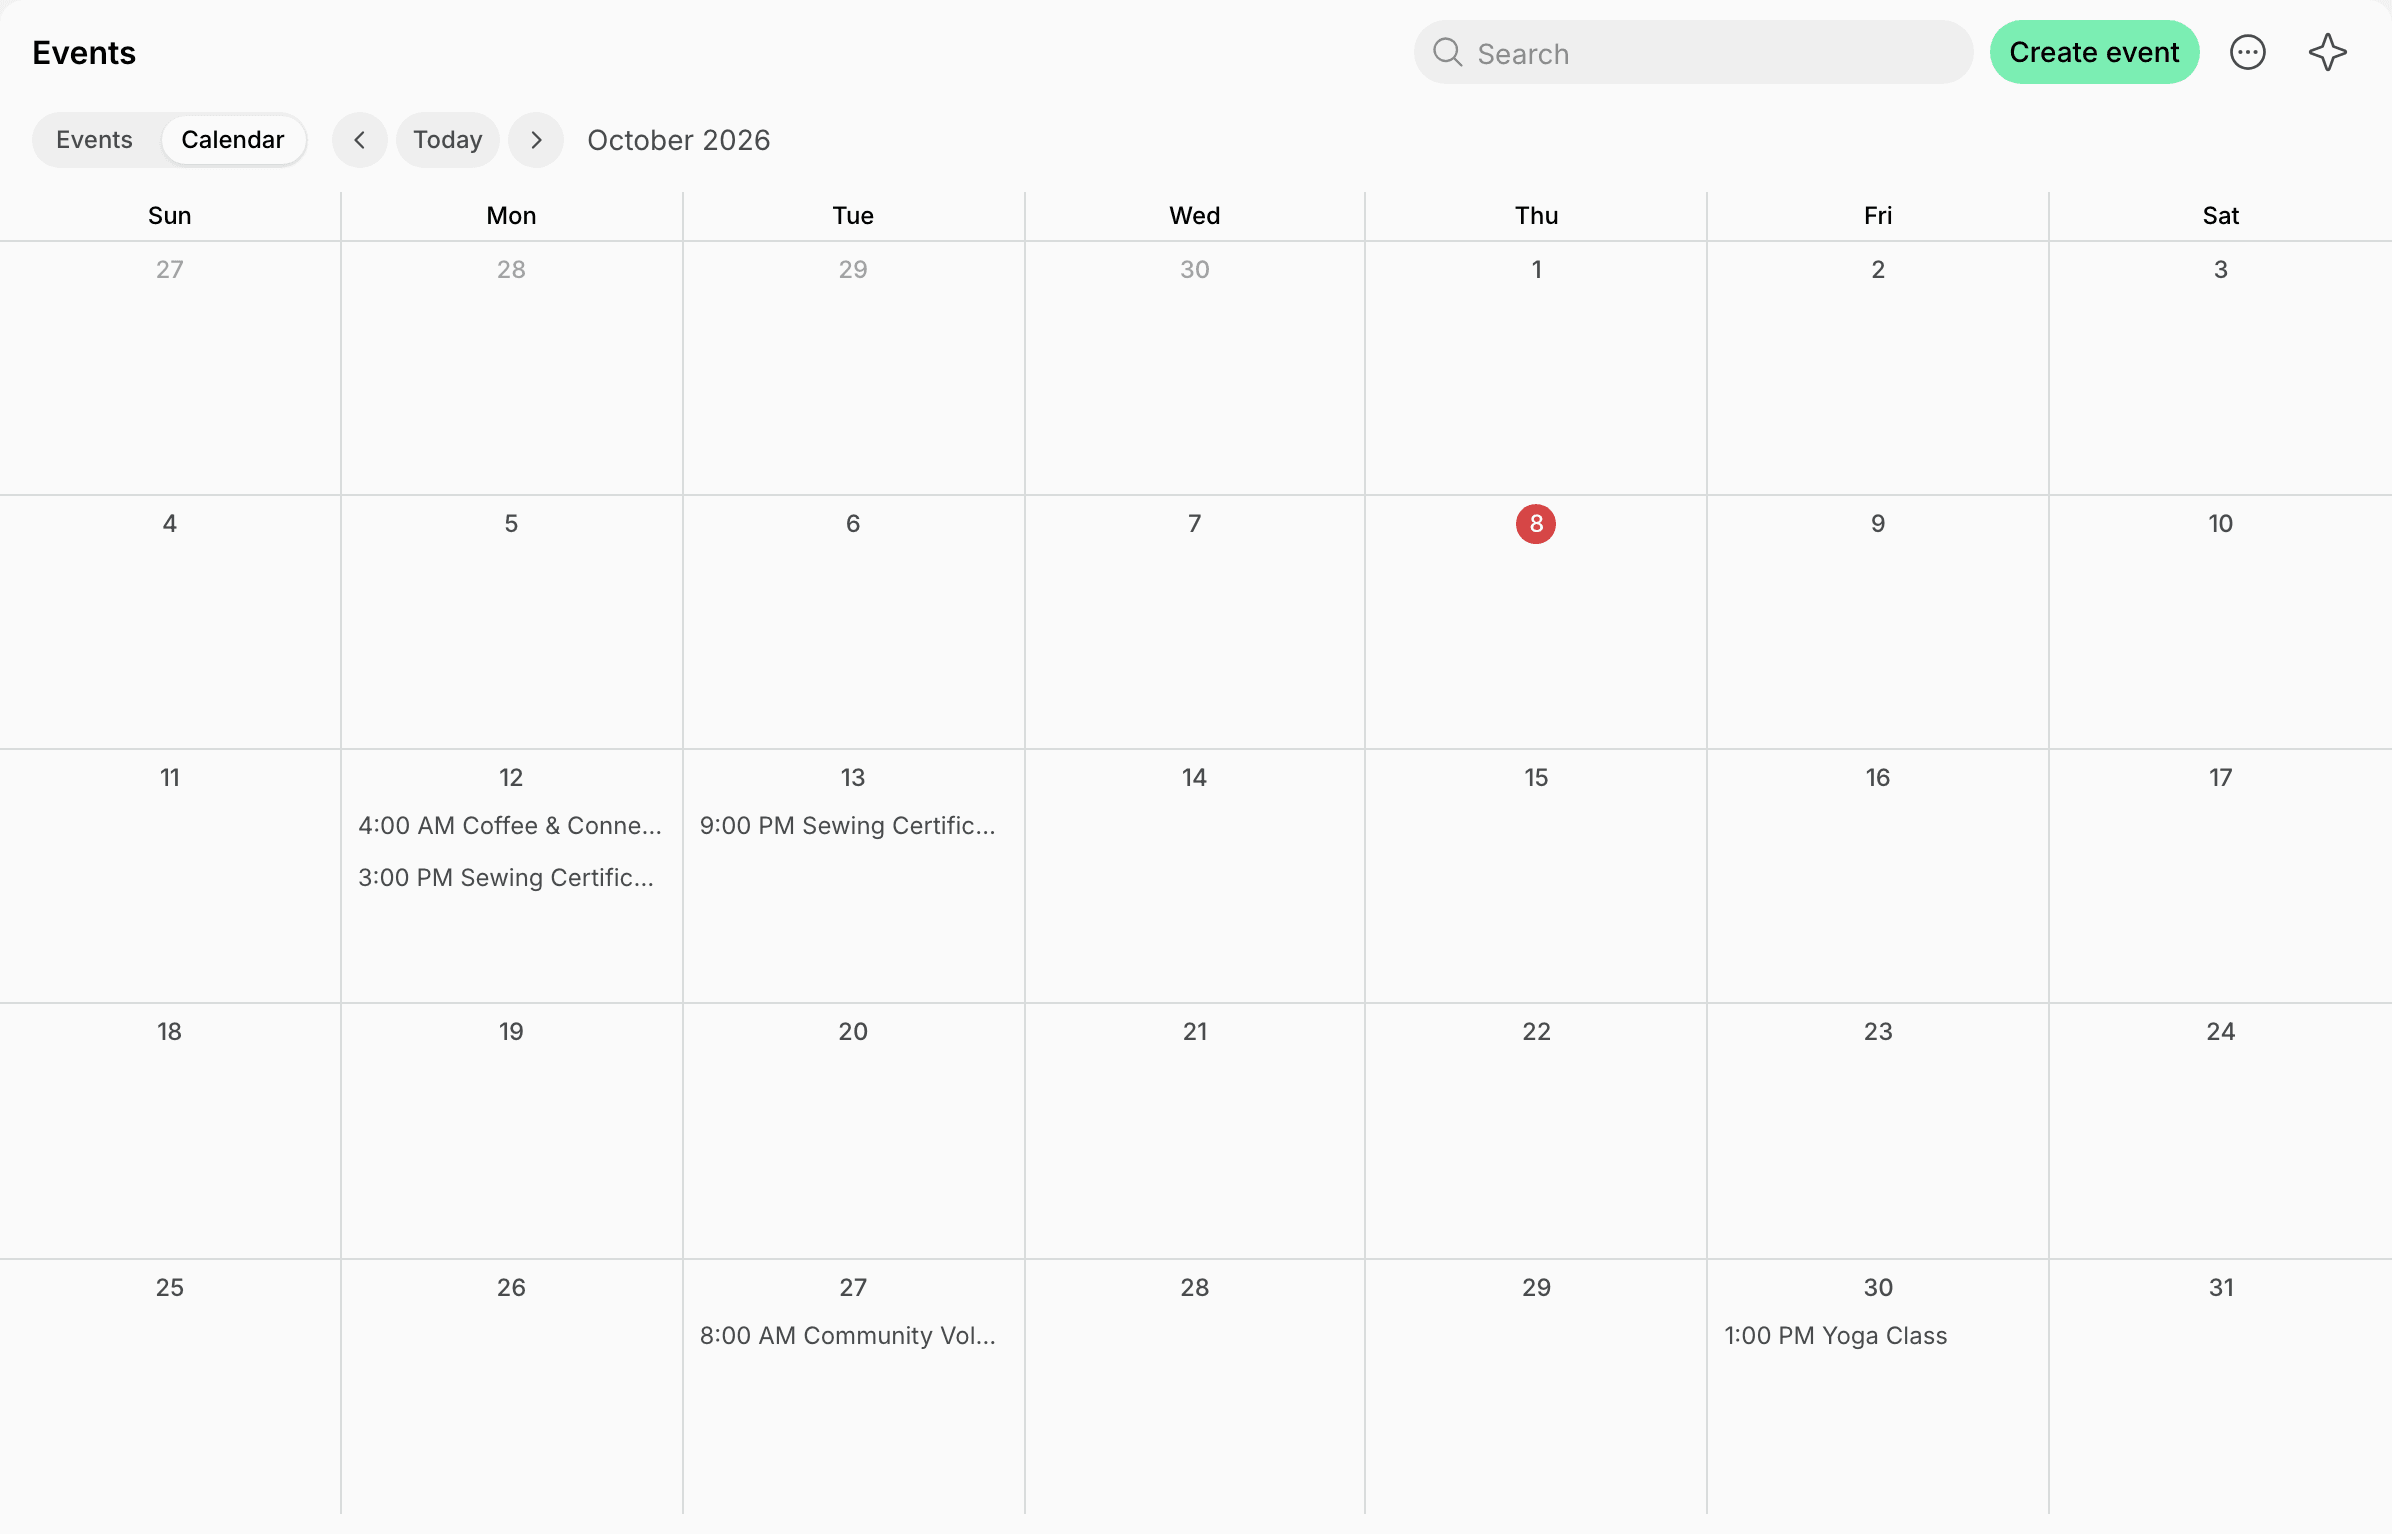
Task: Click the Events page title
Action: (84, 52)
